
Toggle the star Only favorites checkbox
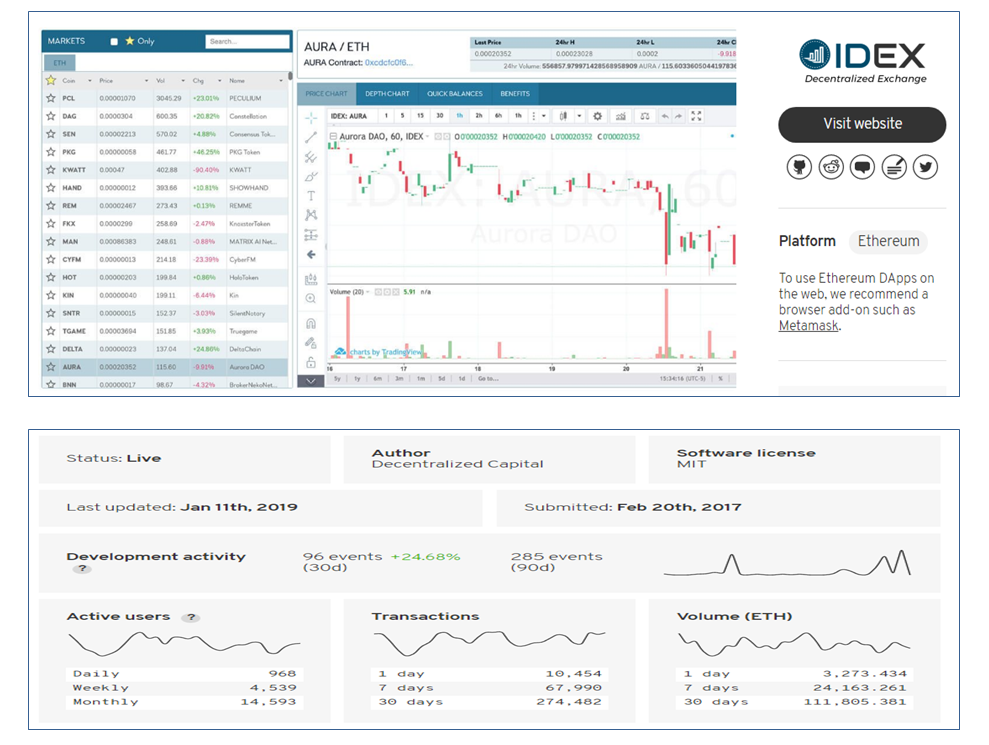pyautogui.click(x=114, y=42)
